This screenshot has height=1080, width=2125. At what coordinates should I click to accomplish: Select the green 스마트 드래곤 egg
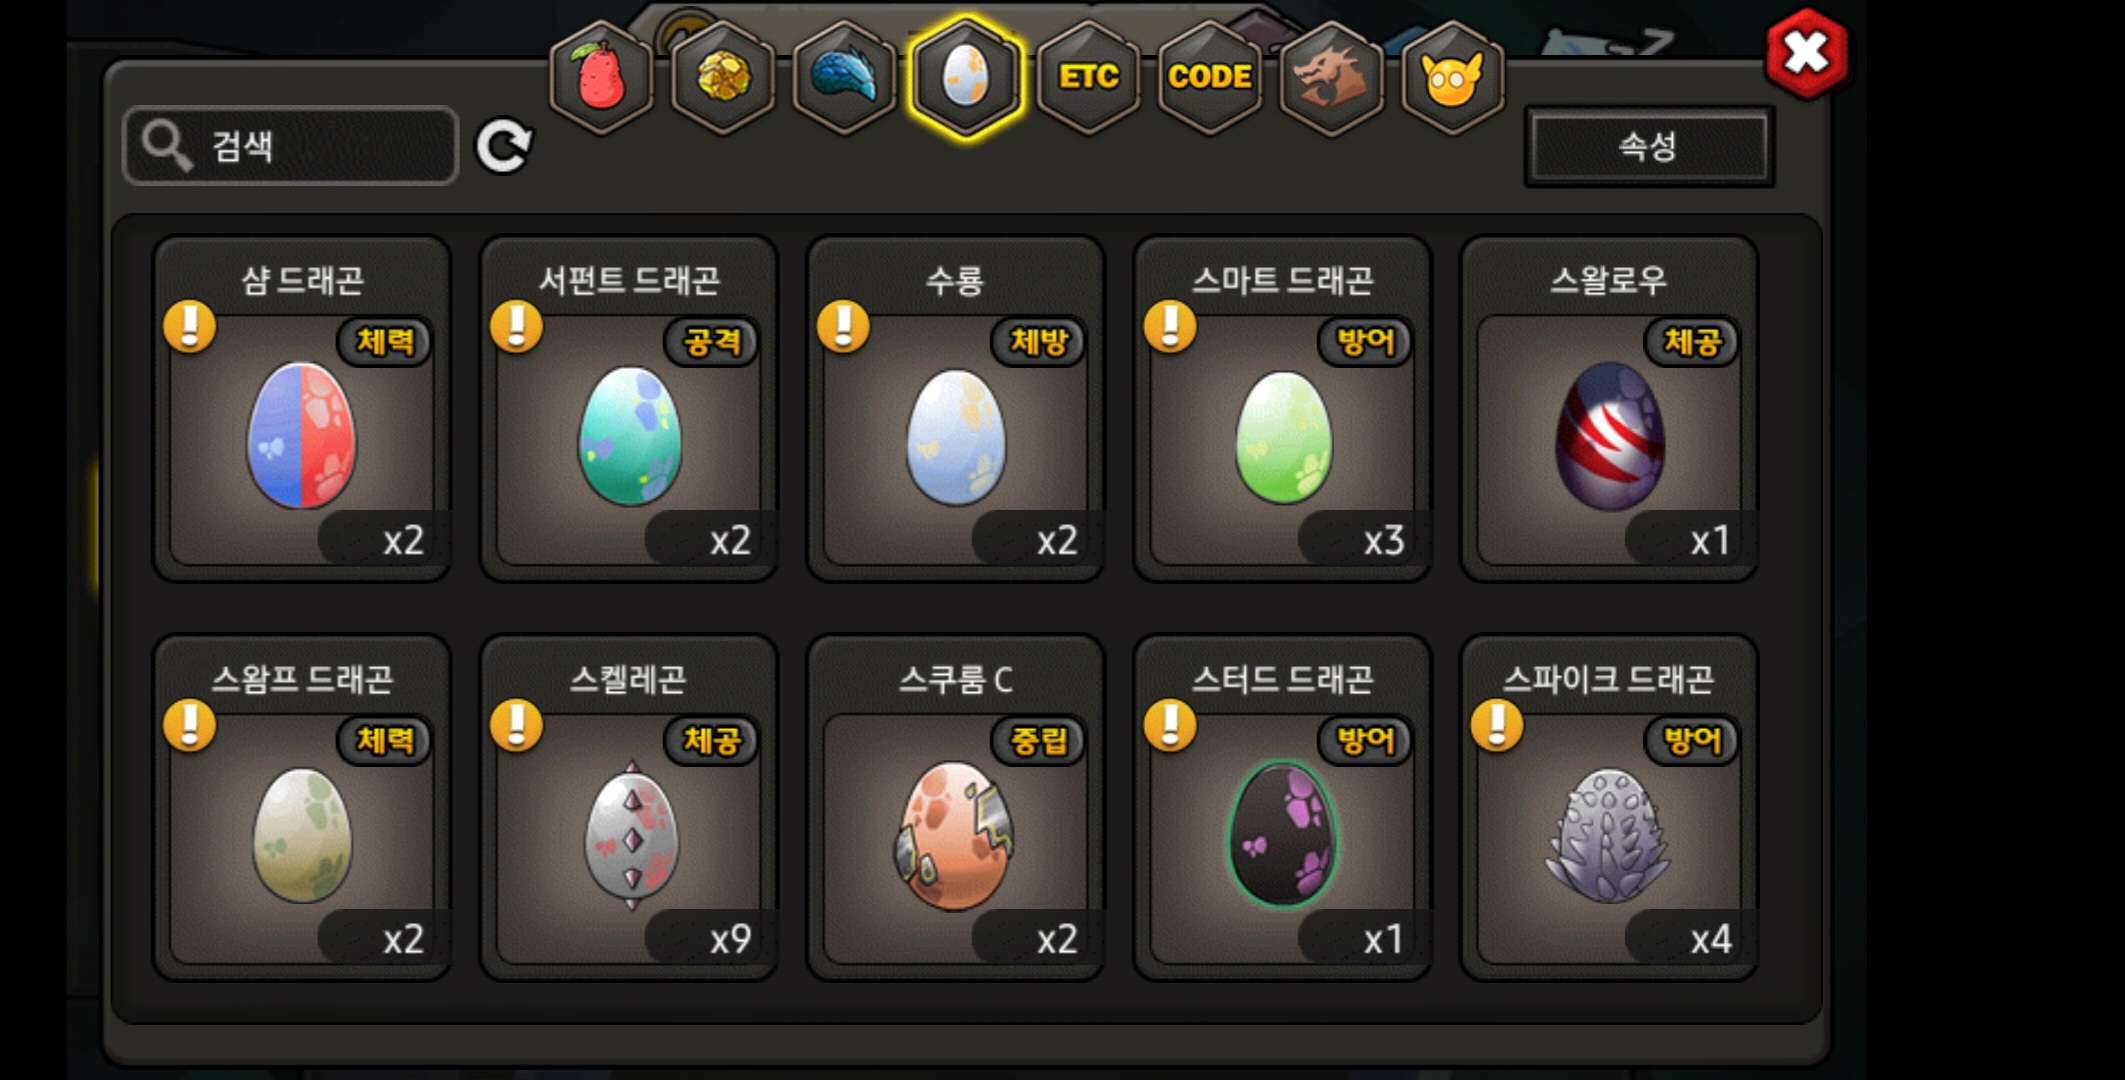(x=1283, y=437)
